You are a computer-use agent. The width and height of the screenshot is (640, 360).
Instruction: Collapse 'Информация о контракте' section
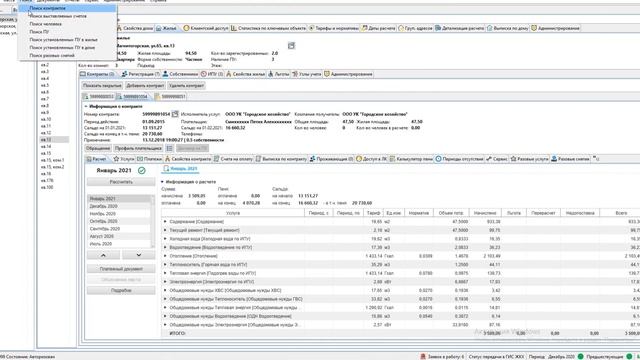[86, 107]
